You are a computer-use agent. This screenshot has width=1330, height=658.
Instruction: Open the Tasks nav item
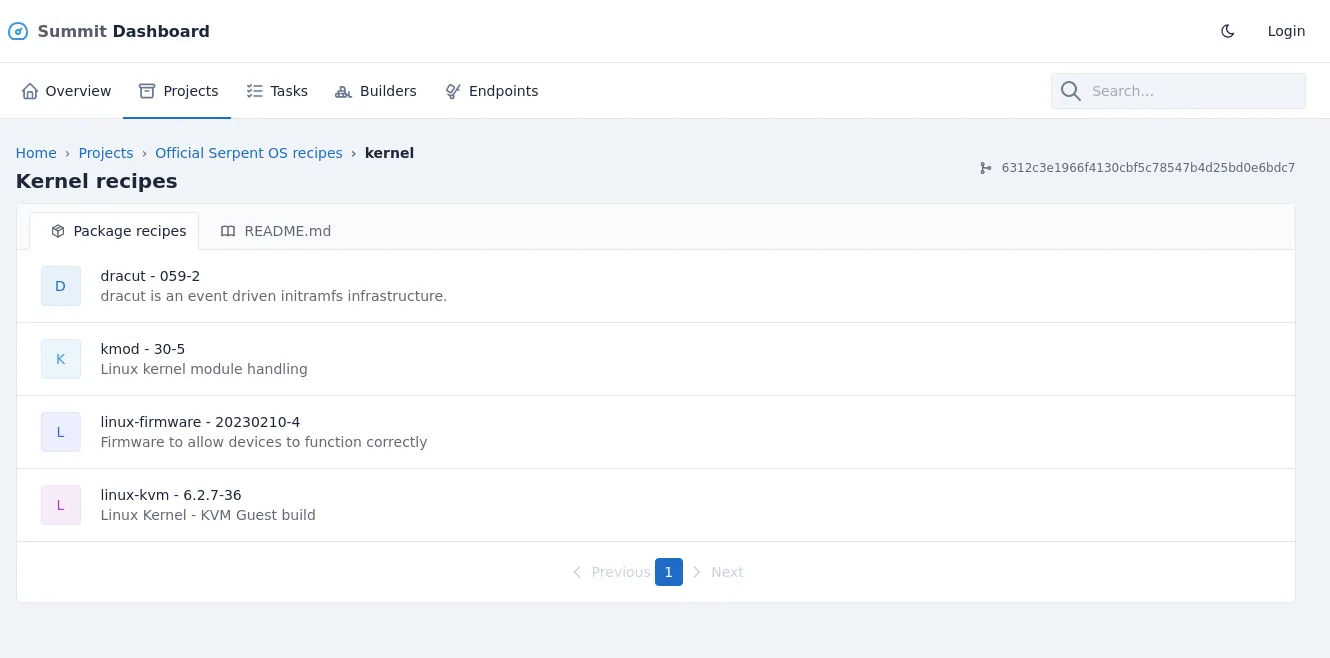tap(277, 91)
